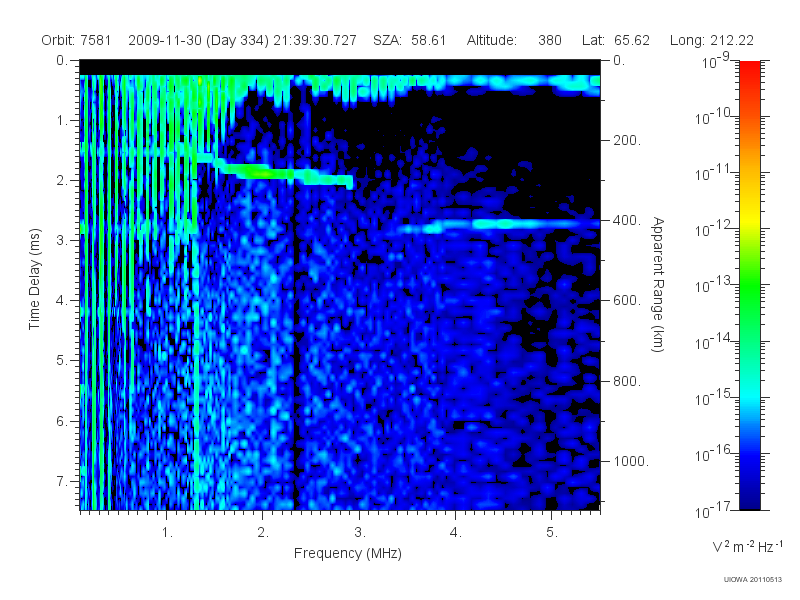The width and height of the screenshot is (800, 600).
Task: Click the '3.' tick on time delay axis
Action: (x=62, y=240)
